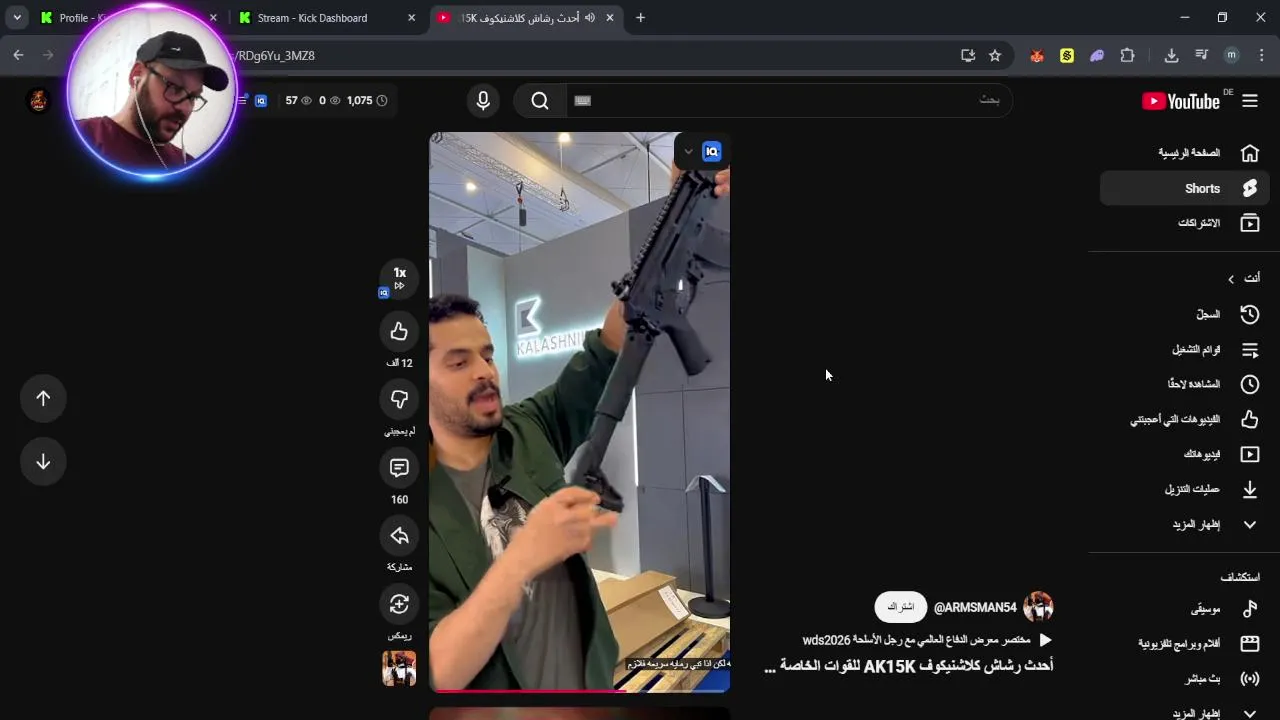
Task: Open the media control toolbar button
Action: pos(1202,56)
